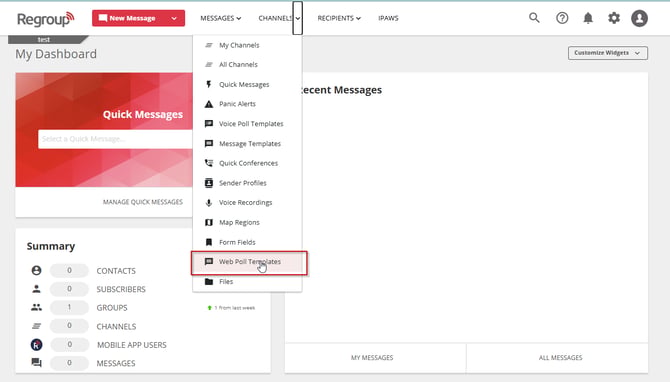670x382 pixels.
Task: Click the Channels icon in Summary
Action: click(x=36, y=326)
